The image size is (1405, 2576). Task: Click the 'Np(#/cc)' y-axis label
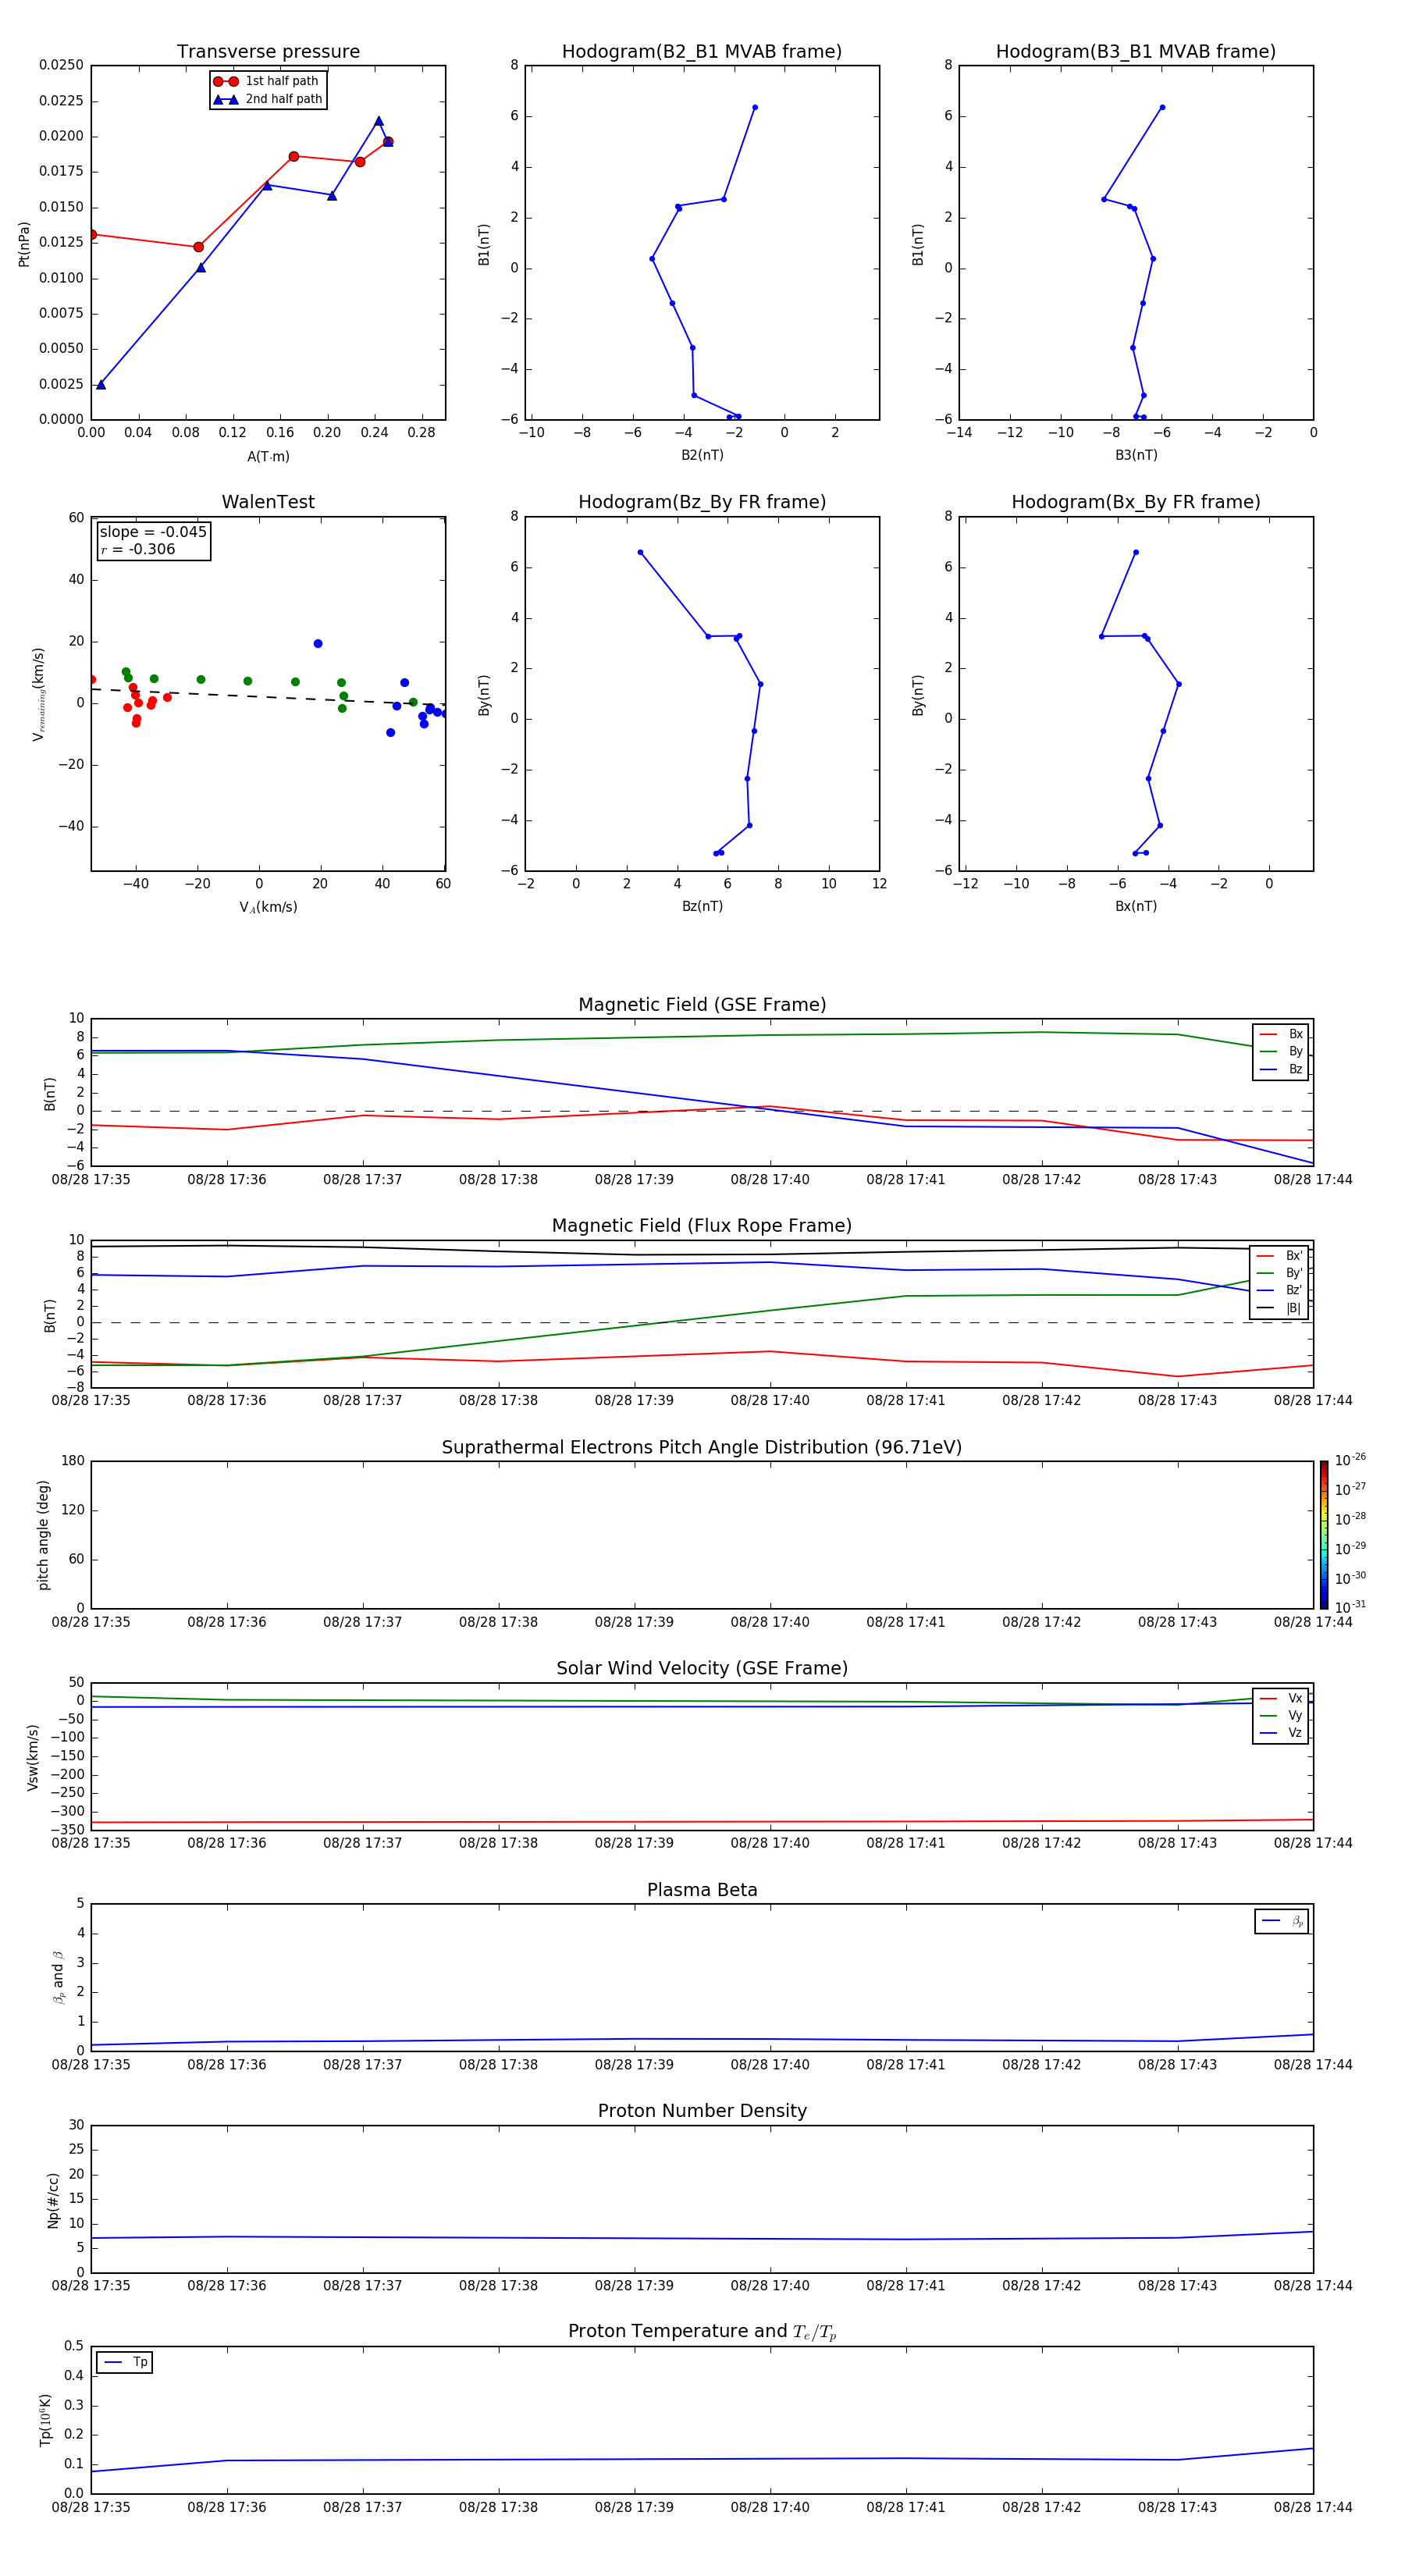(53, 2198)
